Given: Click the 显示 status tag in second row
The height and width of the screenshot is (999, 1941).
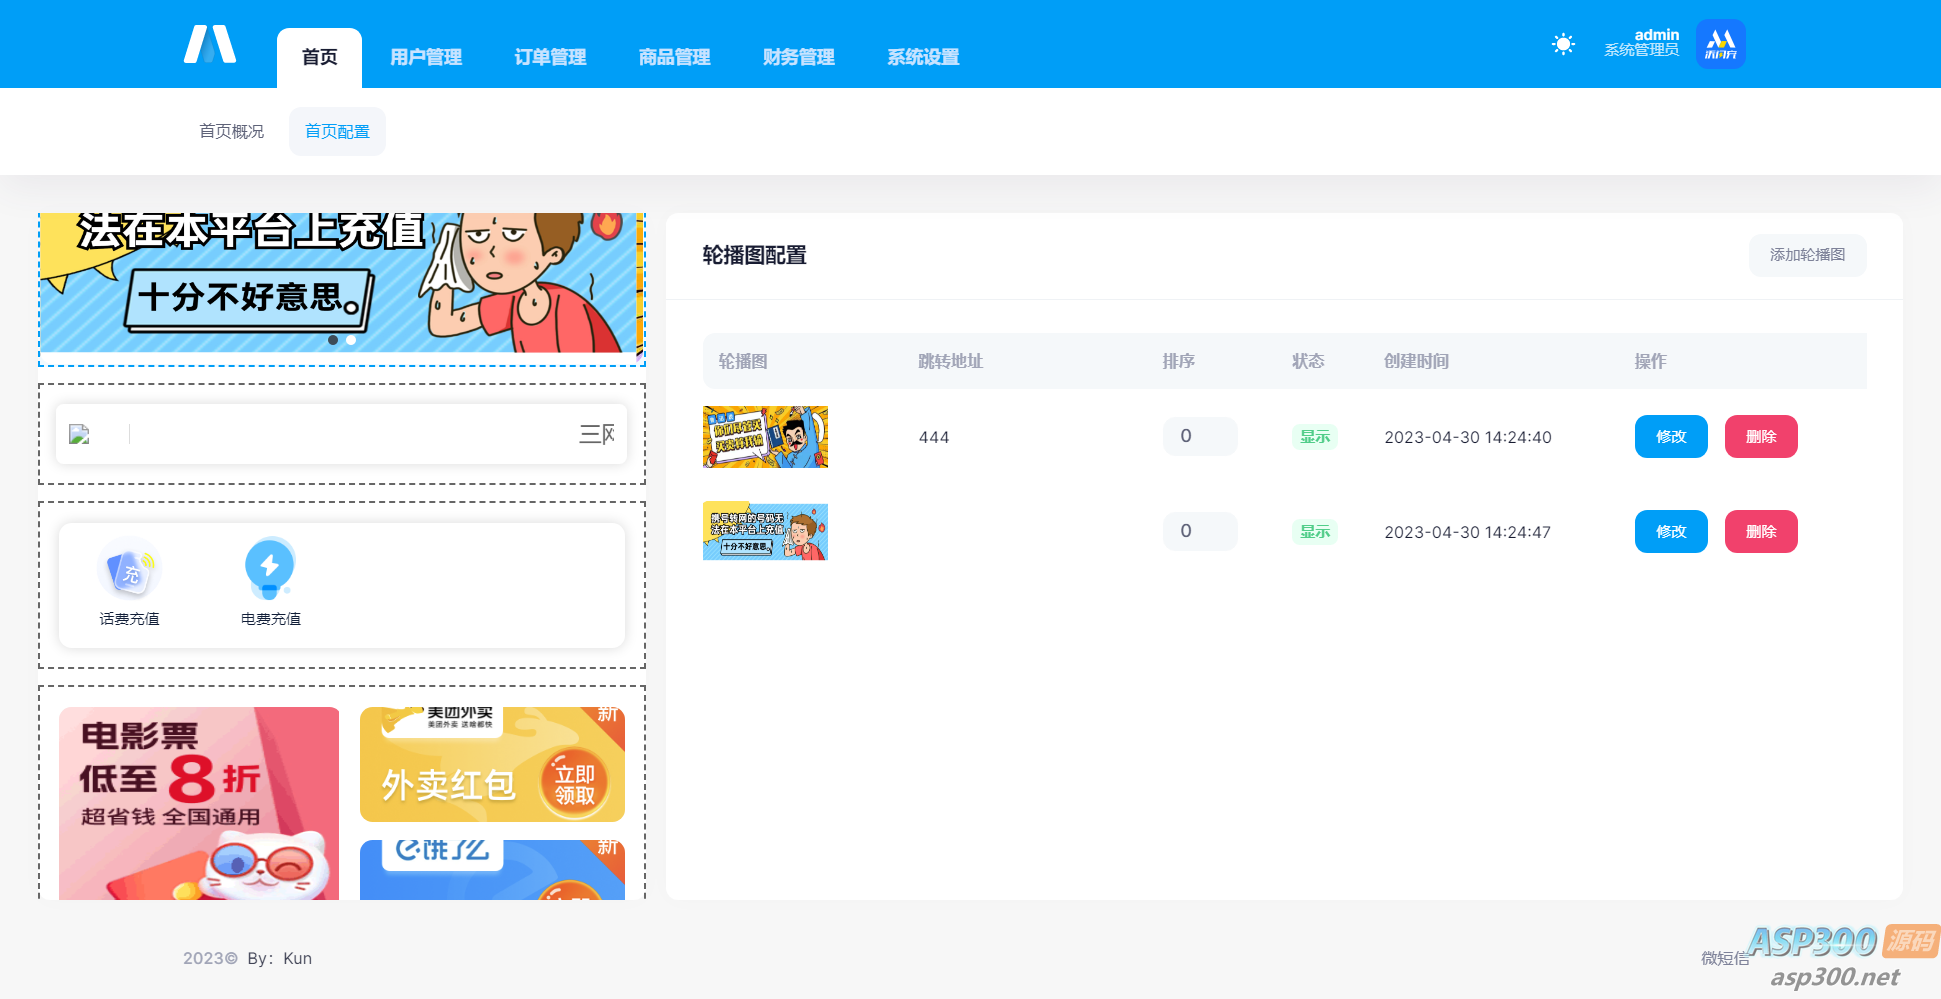Looking at the screenshot, I should tap(1314, 532).
